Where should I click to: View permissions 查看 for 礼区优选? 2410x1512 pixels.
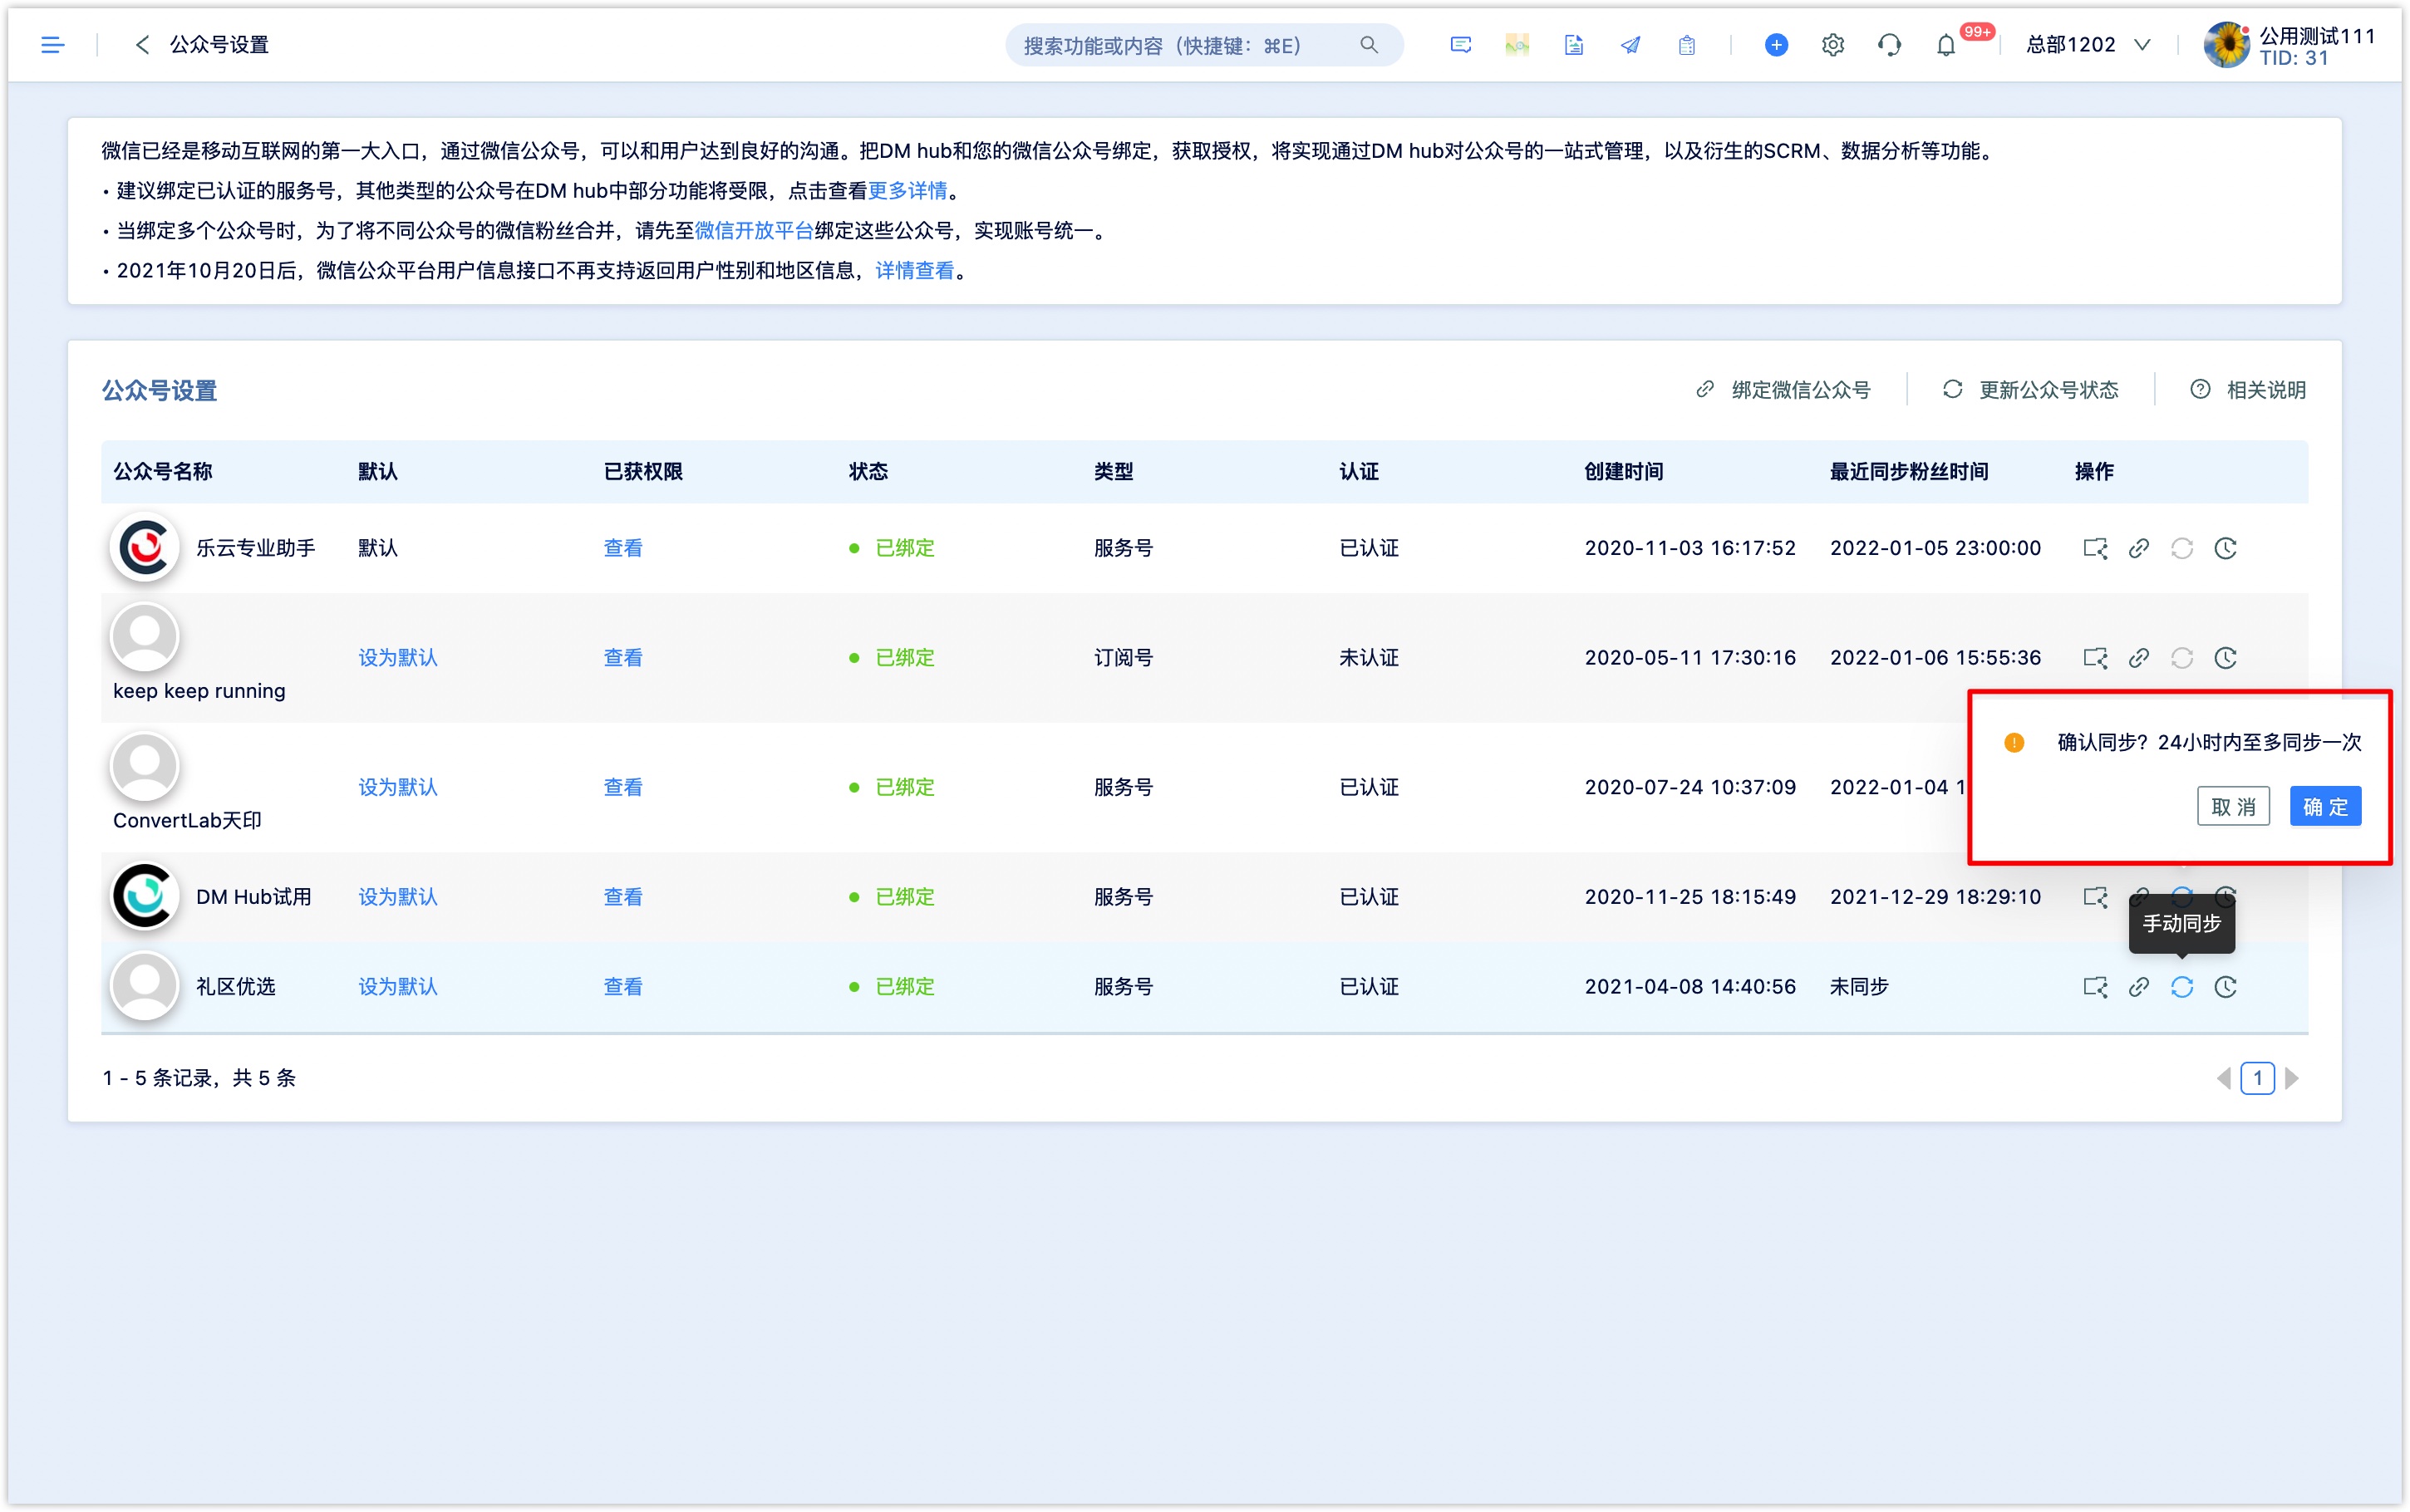[623, 987]
